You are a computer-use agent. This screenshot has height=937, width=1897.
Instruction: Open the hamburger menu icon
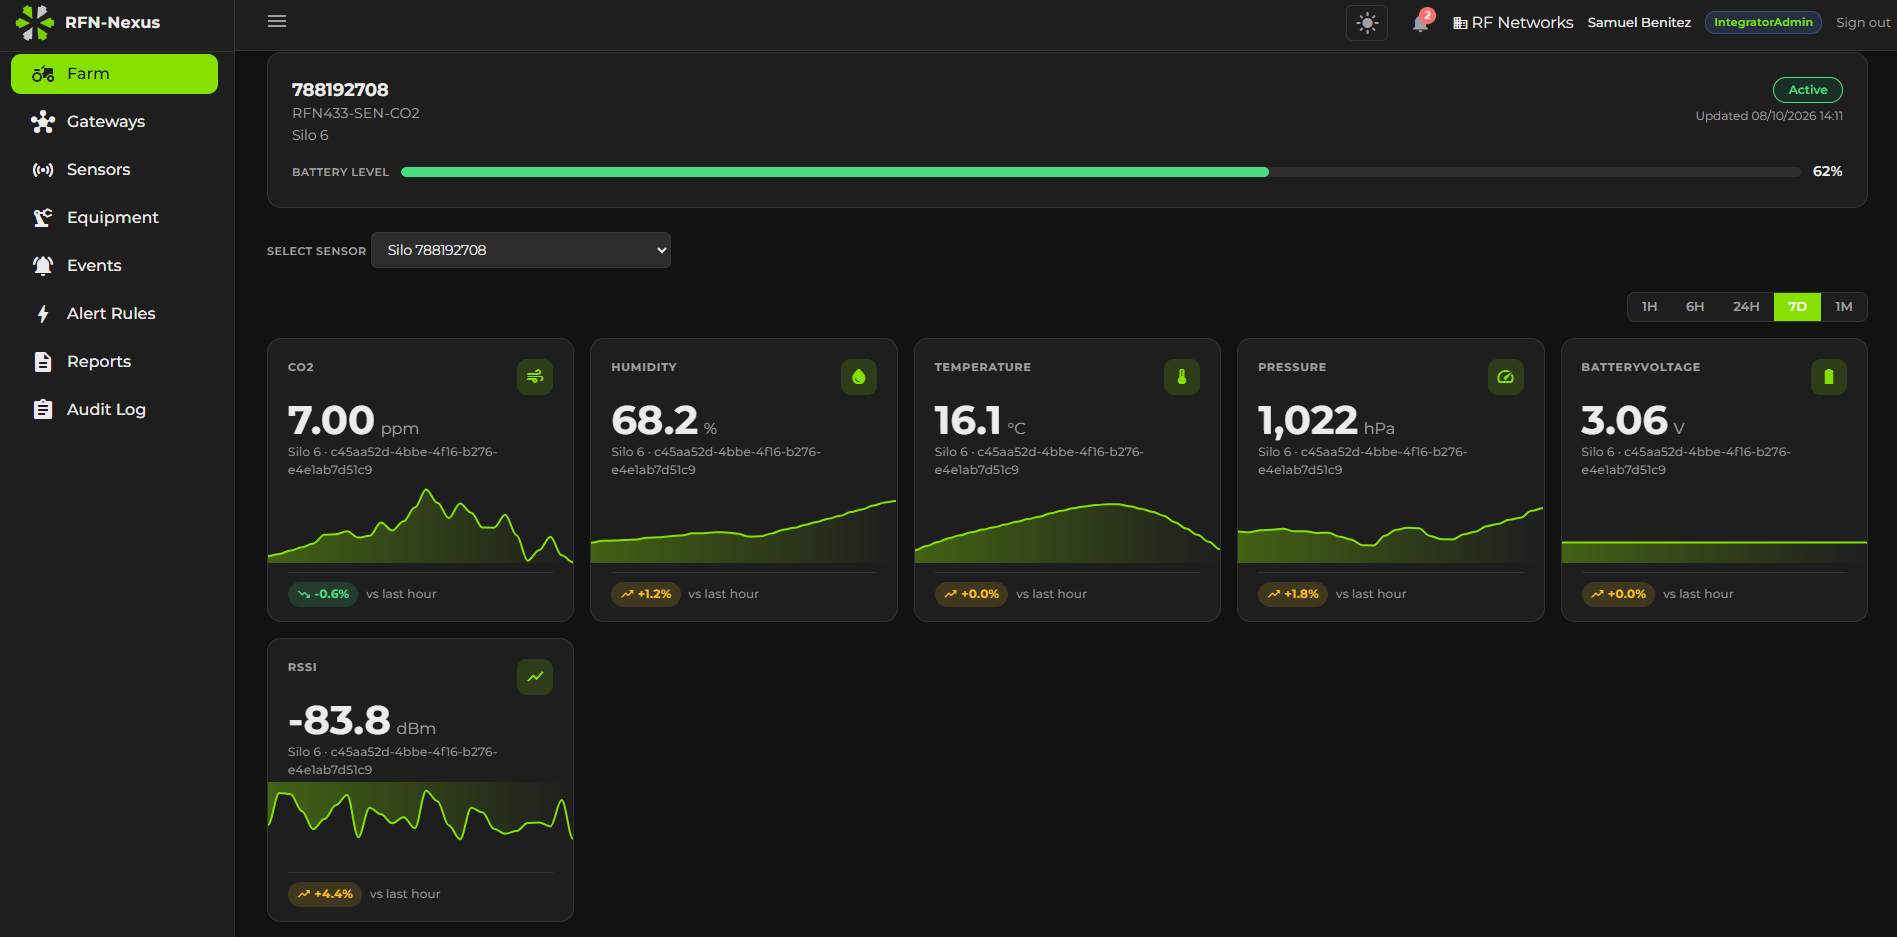(x=277, y=21)
